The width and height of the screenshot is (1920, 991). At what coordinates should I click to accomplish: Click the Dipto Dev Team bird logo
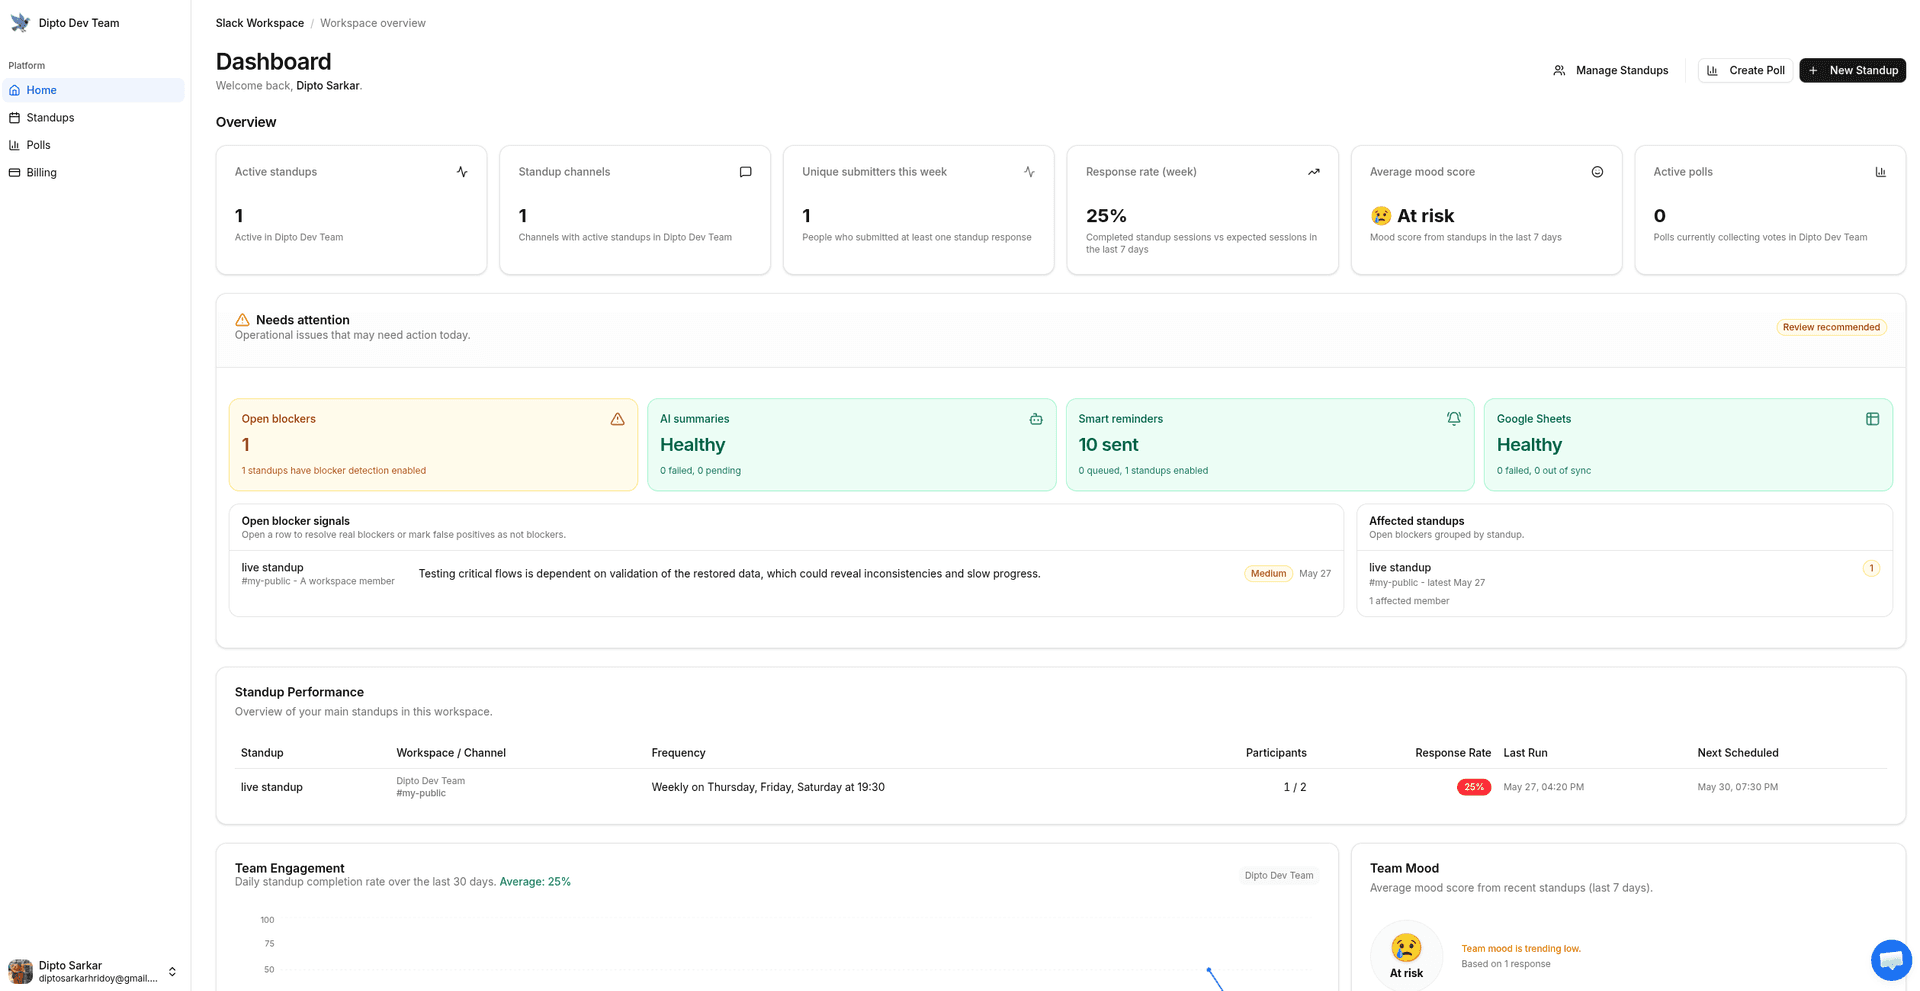point(20,22)
